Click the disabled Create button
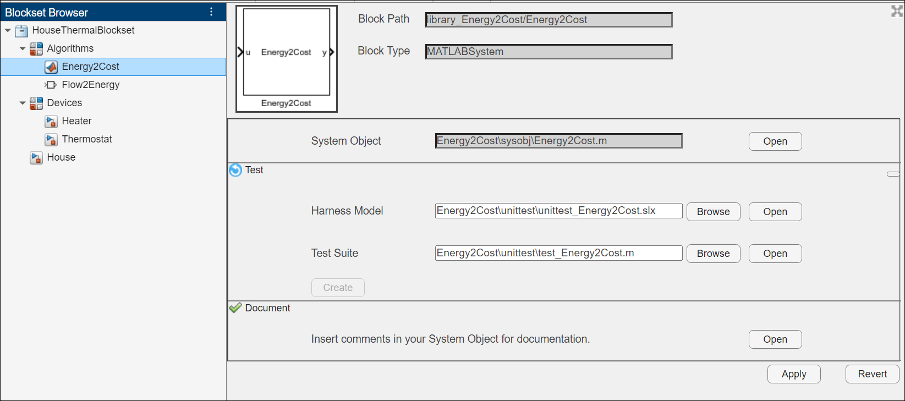The height and width of the screenshot is (401, 905). (x=338, y=287)
